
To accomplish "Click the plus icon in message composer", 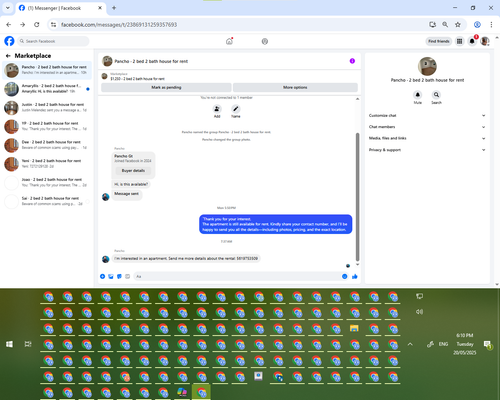I will click(103, 276).
